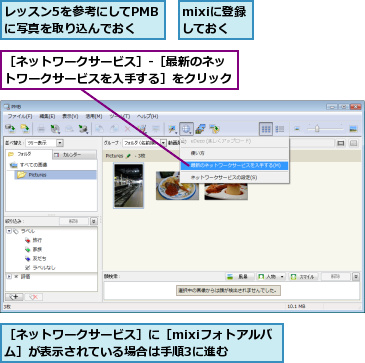The image size is (365, 363).
Task: Click the 人物 face search button
Action: click(267, 277)
